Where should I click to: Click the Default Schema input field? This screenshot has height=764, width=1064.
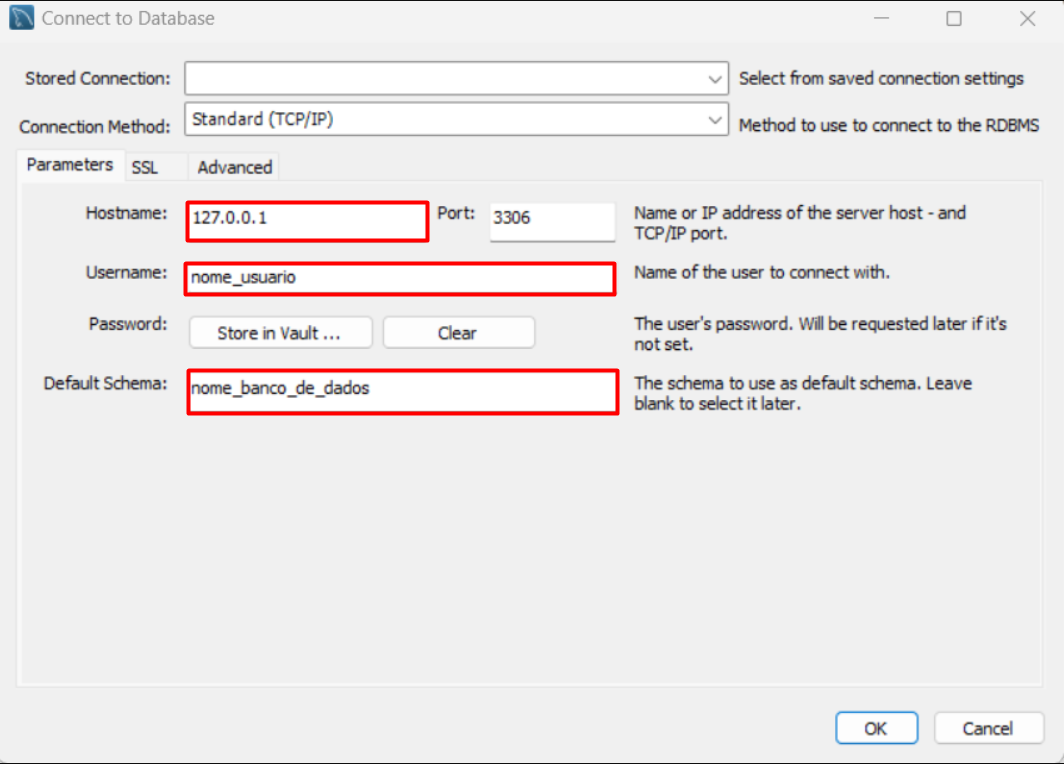pyautogui.click(x=402, y=391)
